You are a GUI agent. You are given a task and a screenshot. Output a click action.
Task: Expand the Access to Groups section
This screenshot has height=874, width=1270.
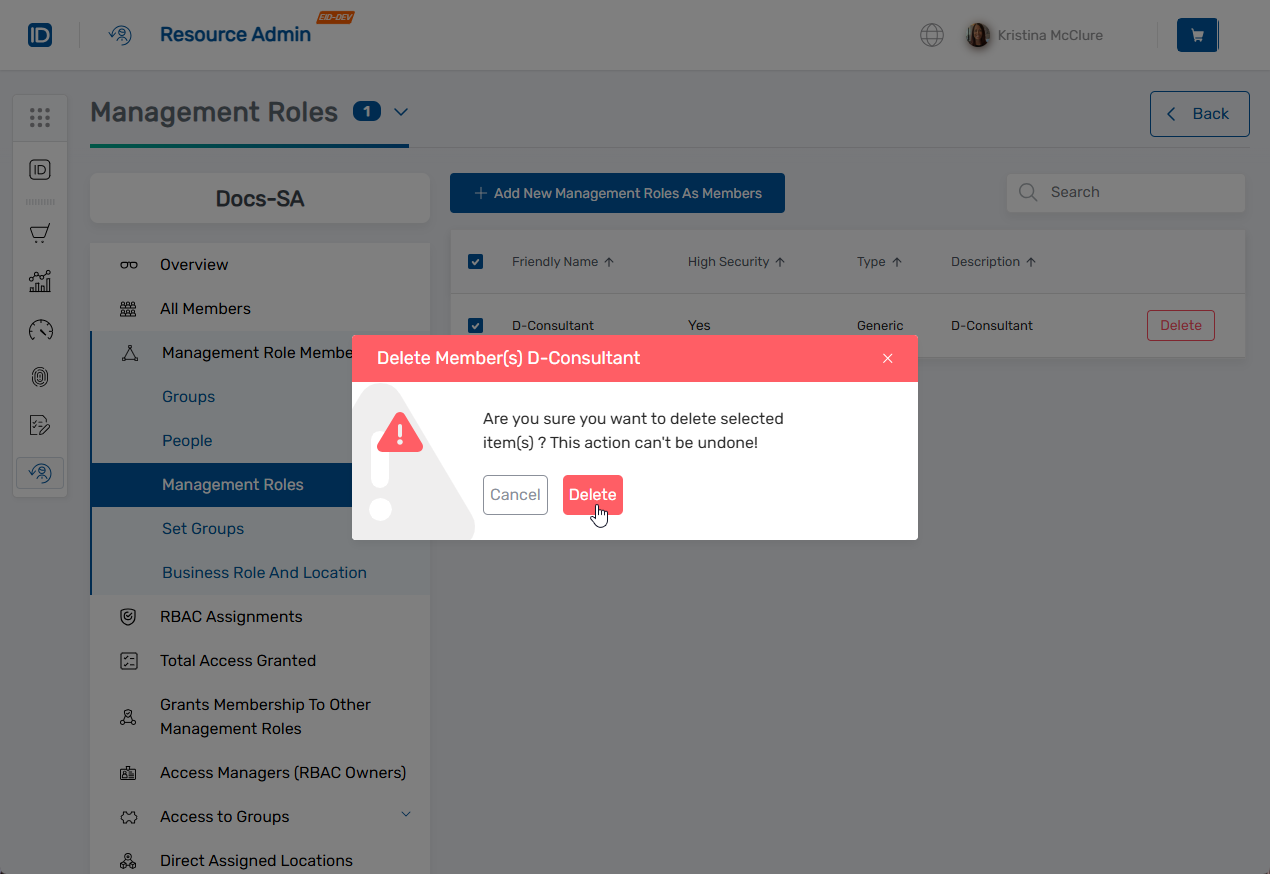point(406,815)
